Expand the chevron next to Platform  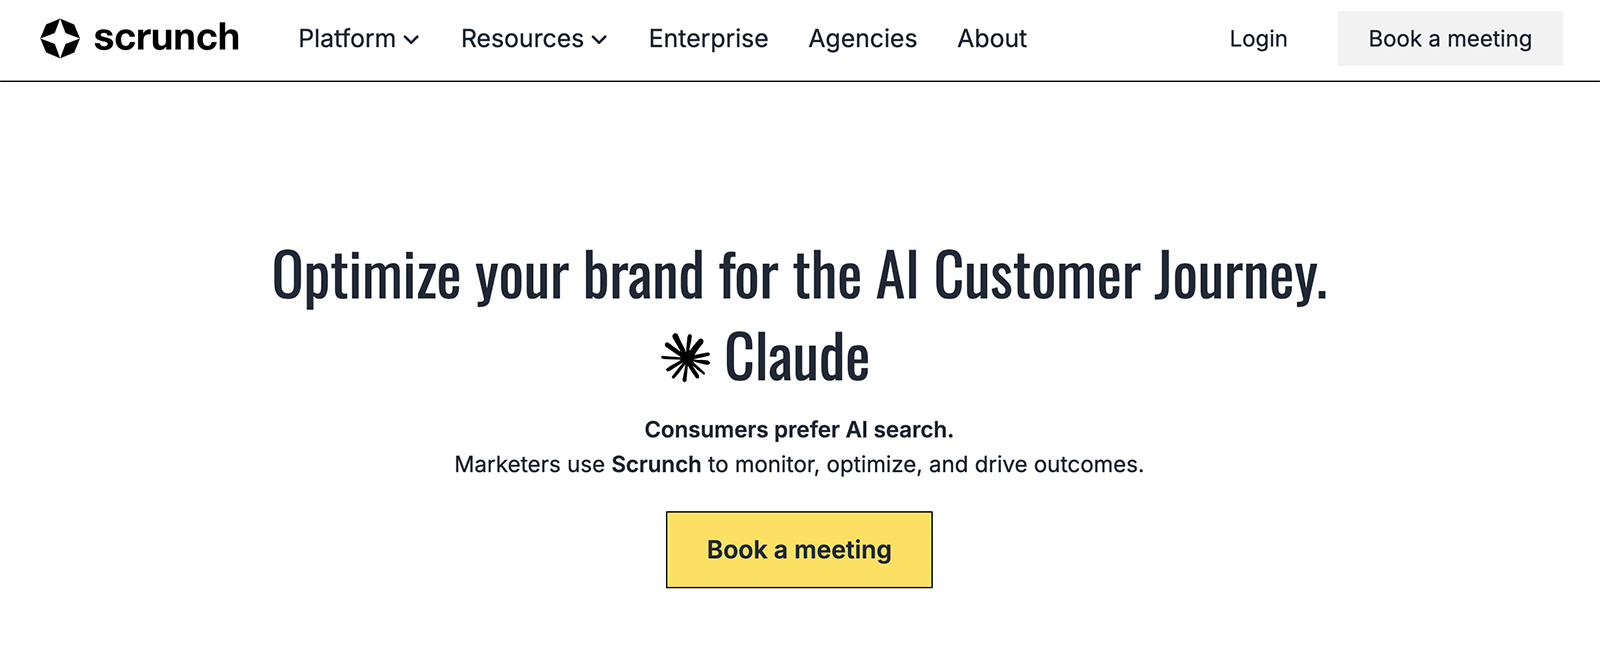pyautogui.click(x=411, y=40)
